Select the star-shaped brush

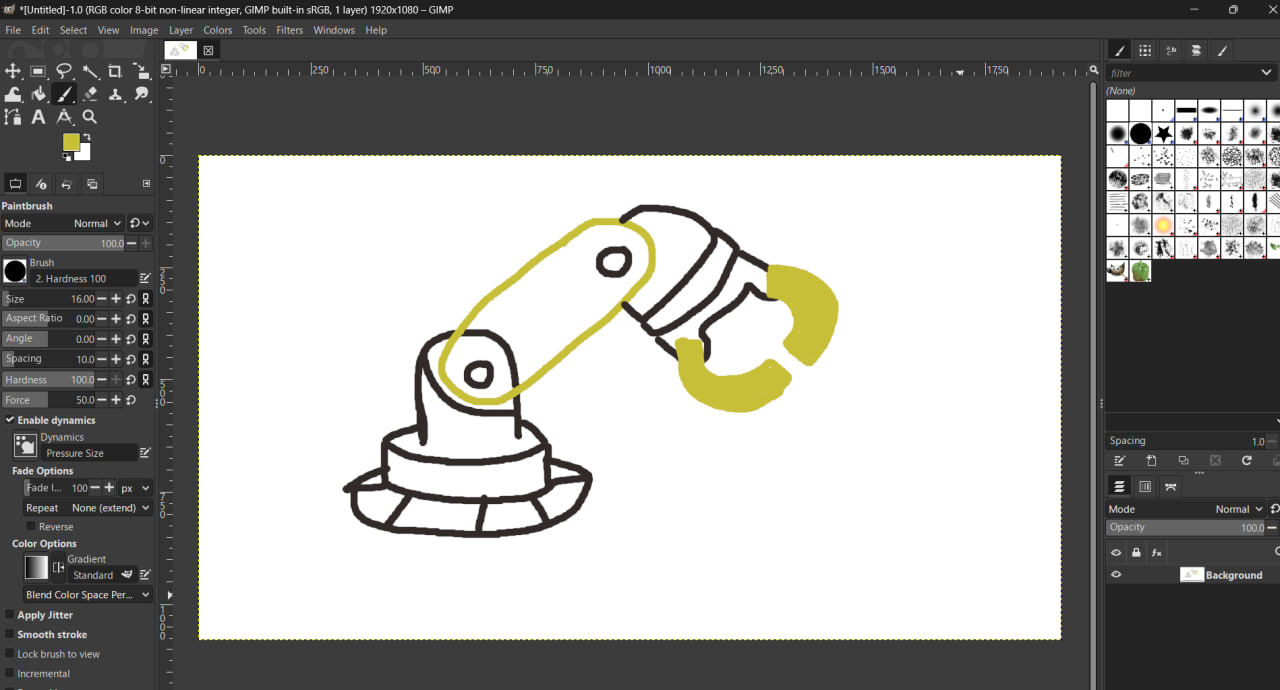pos(1163,133)
